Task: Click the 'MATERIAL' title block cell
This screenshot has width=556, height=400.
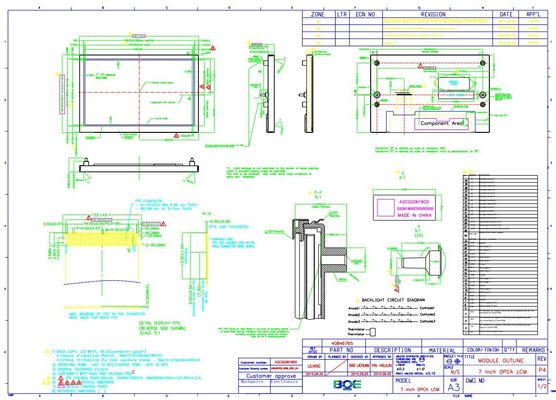Action: pos(442,350)
